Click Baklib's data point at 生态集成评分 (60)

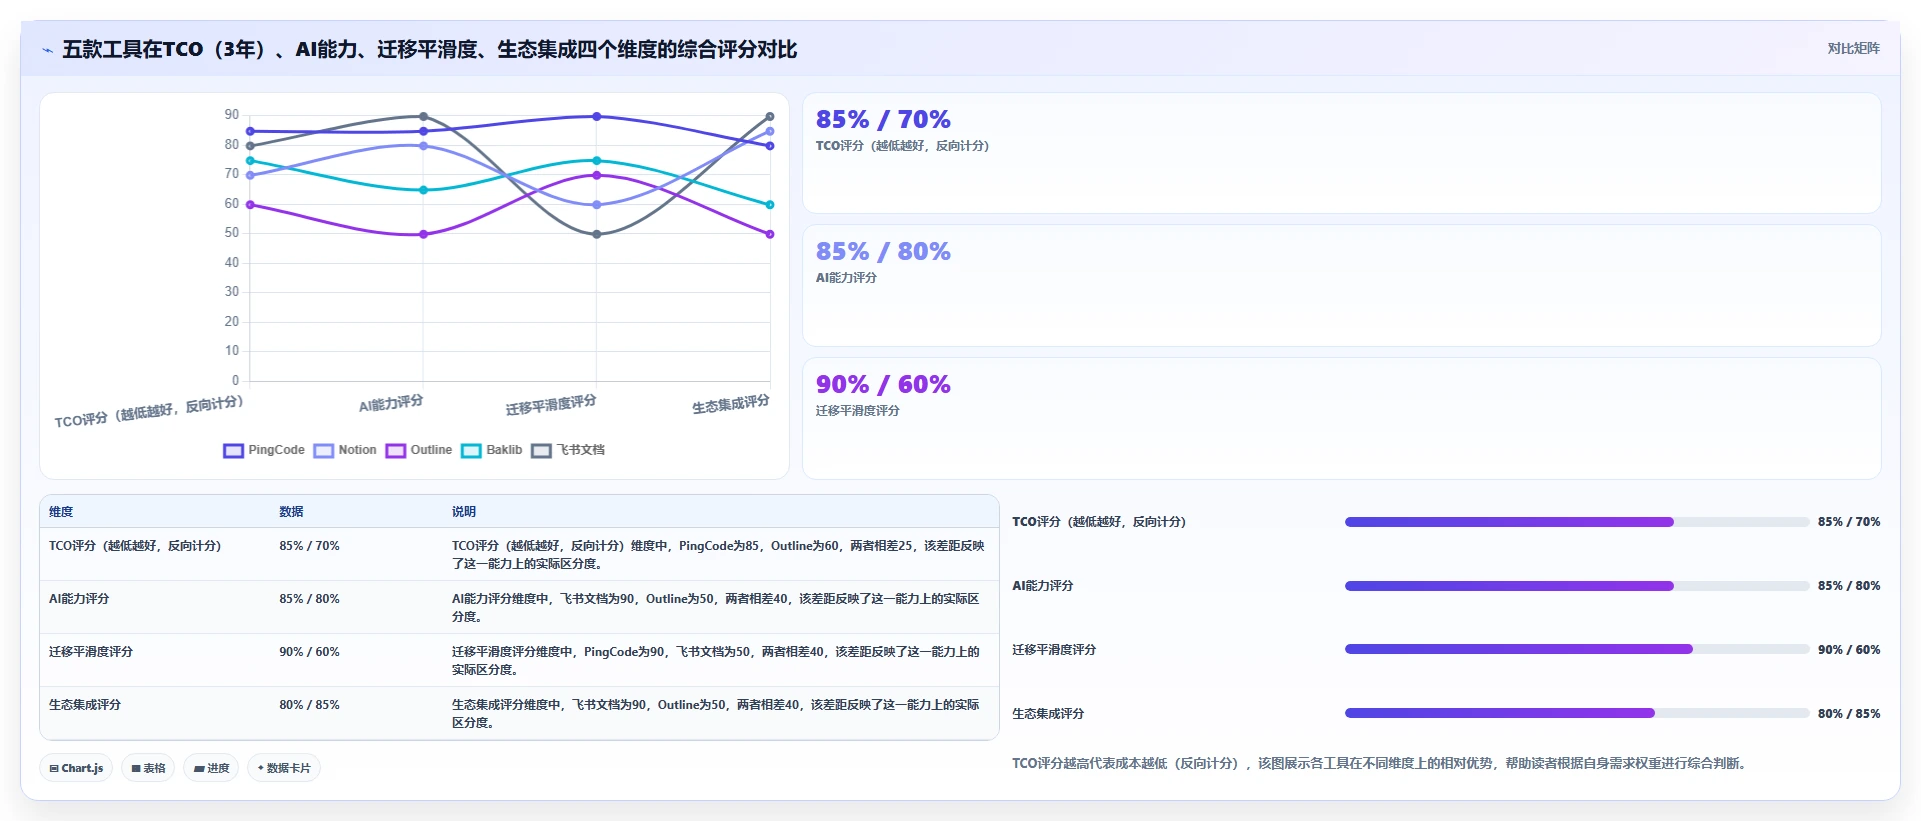[x=770, y=205]
